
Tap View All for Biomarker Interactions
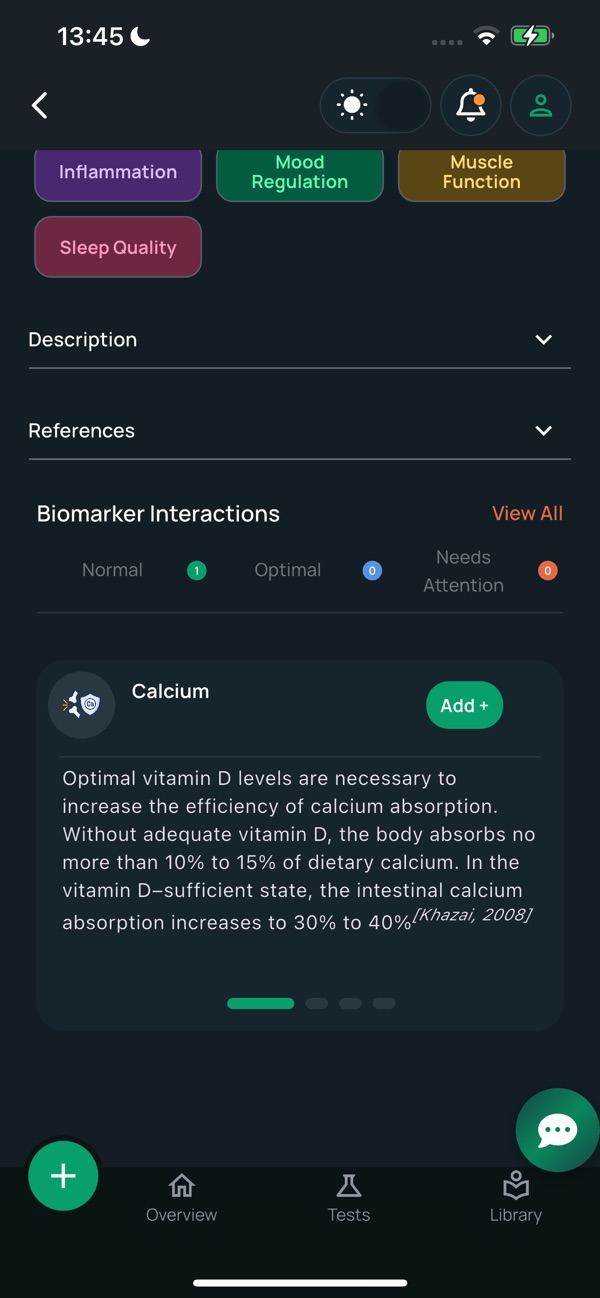[527, 513]
